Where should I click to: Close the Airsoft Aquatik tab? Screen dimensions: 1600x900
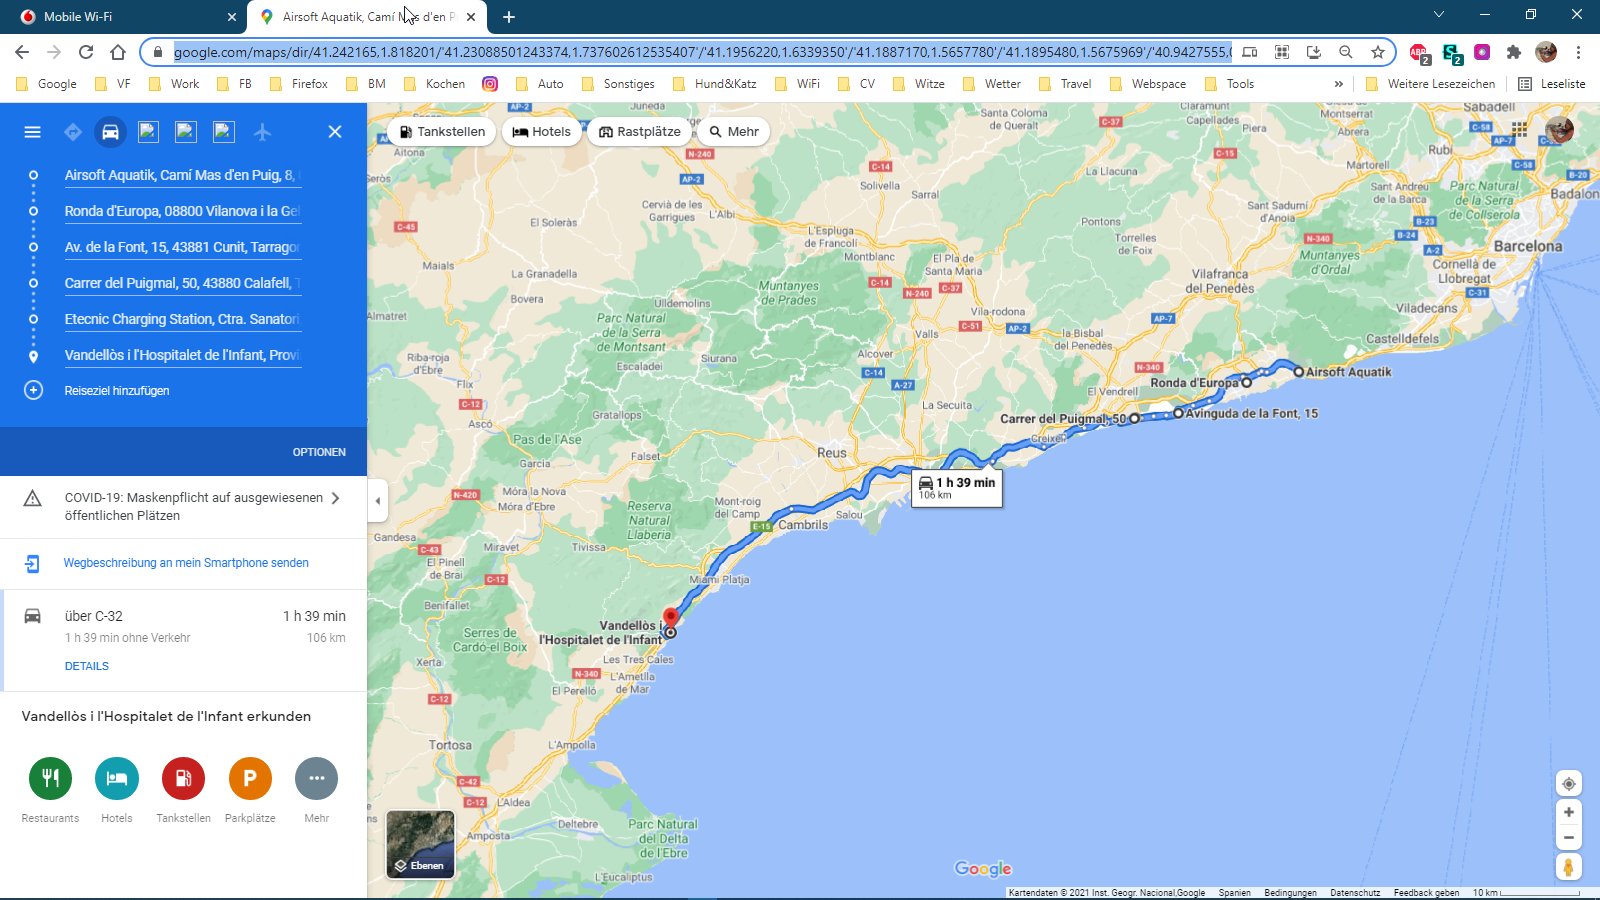[471, 17]
